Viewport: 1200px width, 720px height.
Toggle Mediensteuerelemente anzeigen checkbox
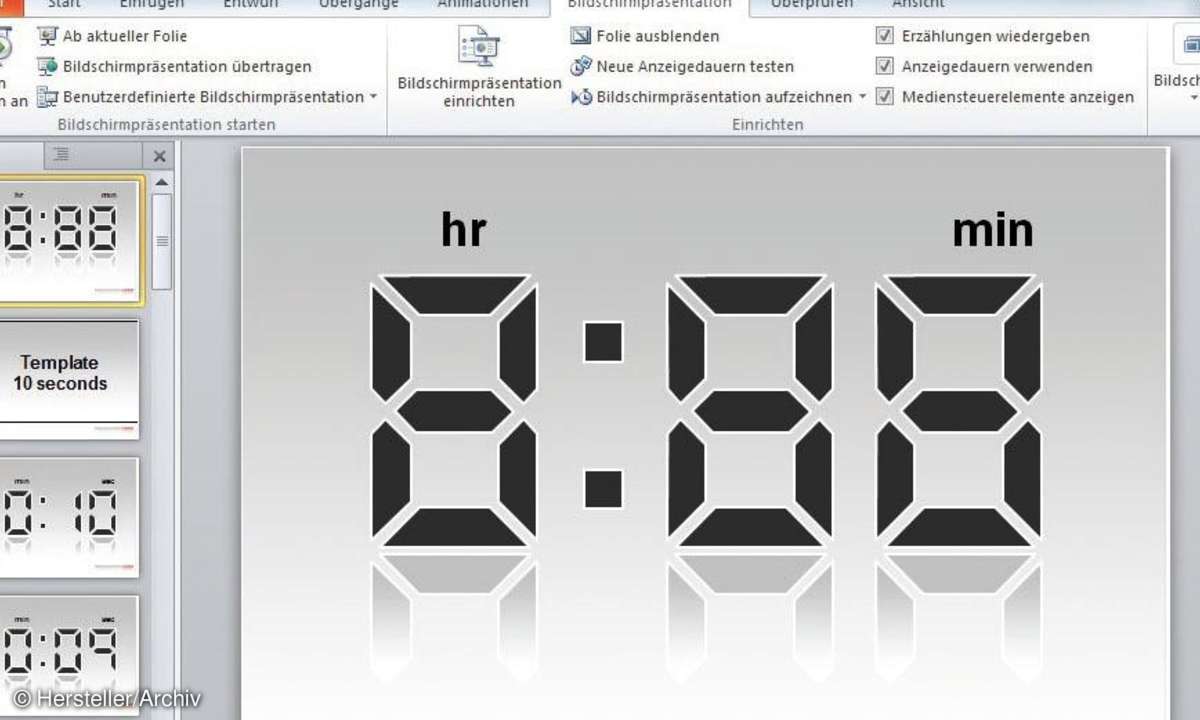click(884, 97)
